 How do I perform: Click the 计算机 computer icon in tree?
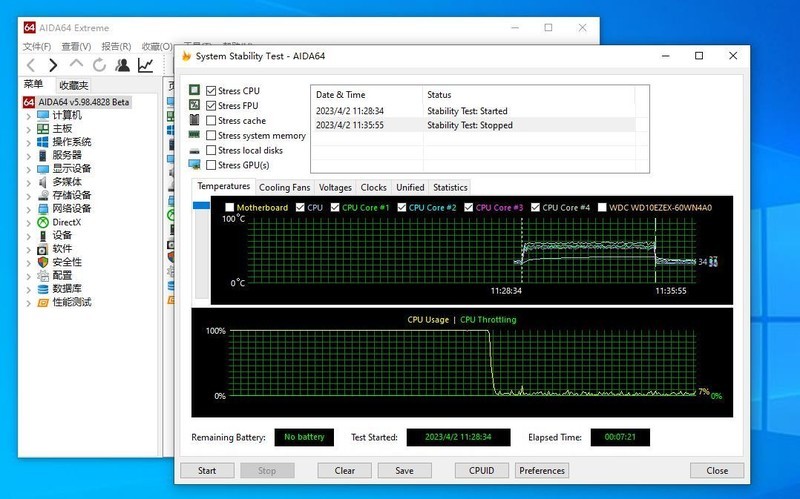pyautogui.click(x=43, y=115)
